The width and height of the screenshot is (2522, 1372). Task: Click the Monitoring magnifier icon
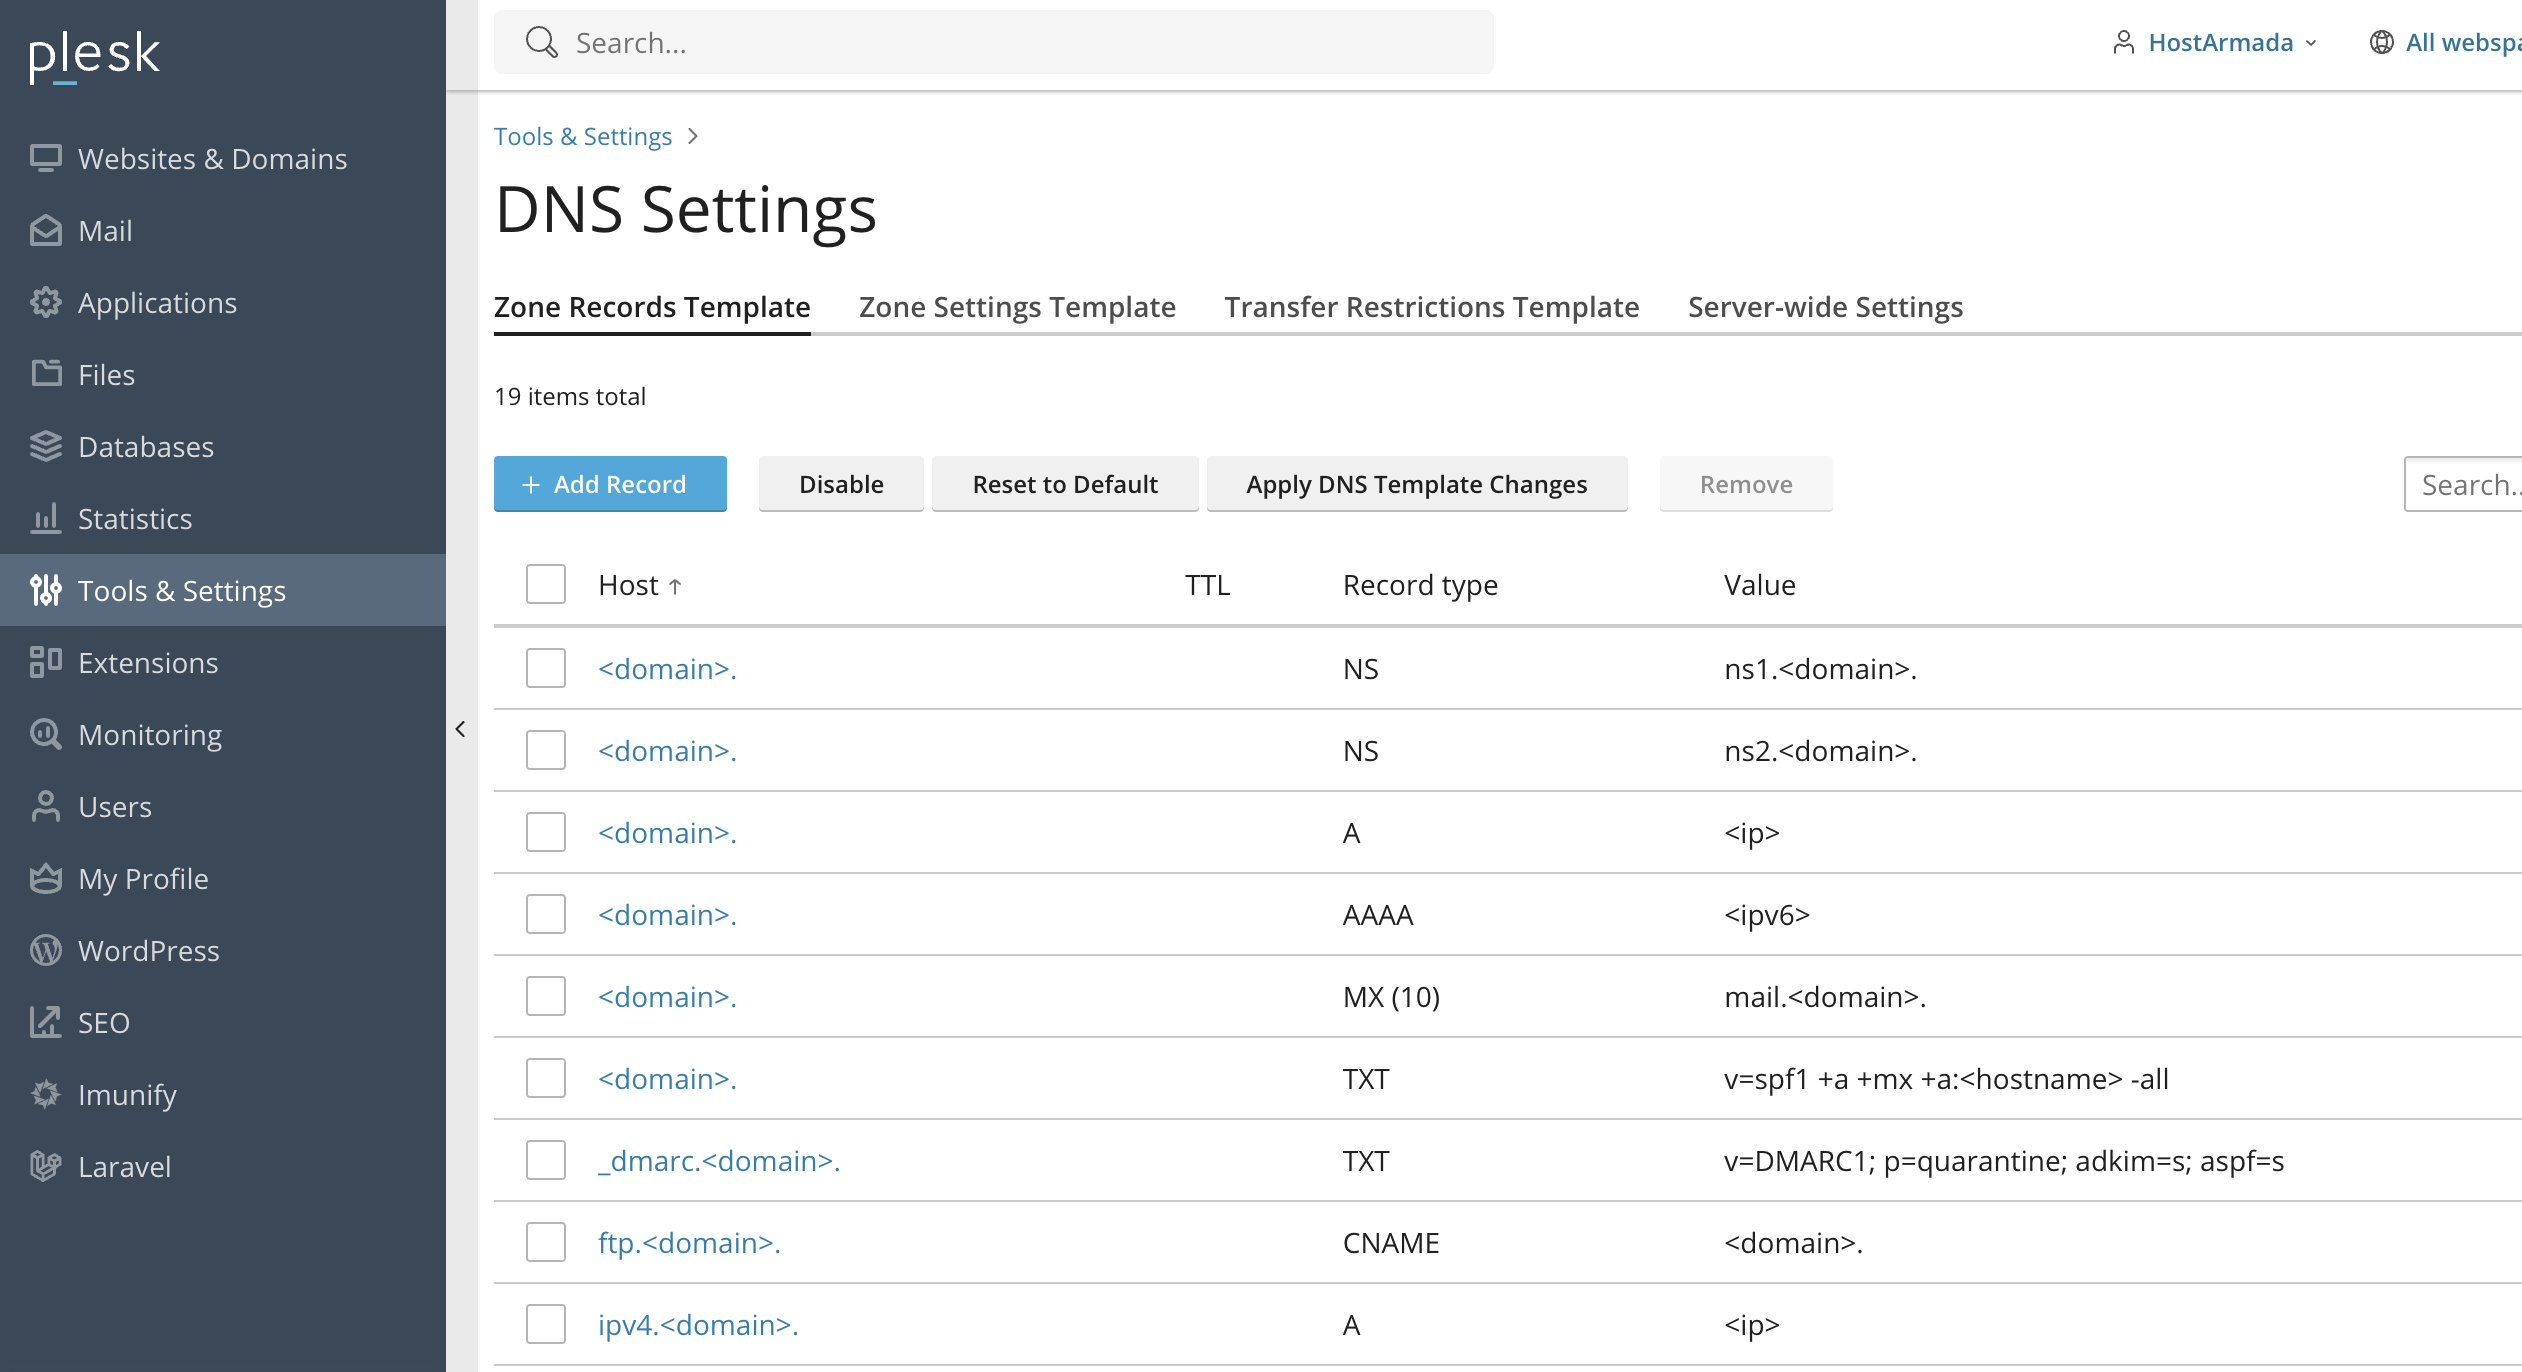pyautogui.click(x=46, y=735)
